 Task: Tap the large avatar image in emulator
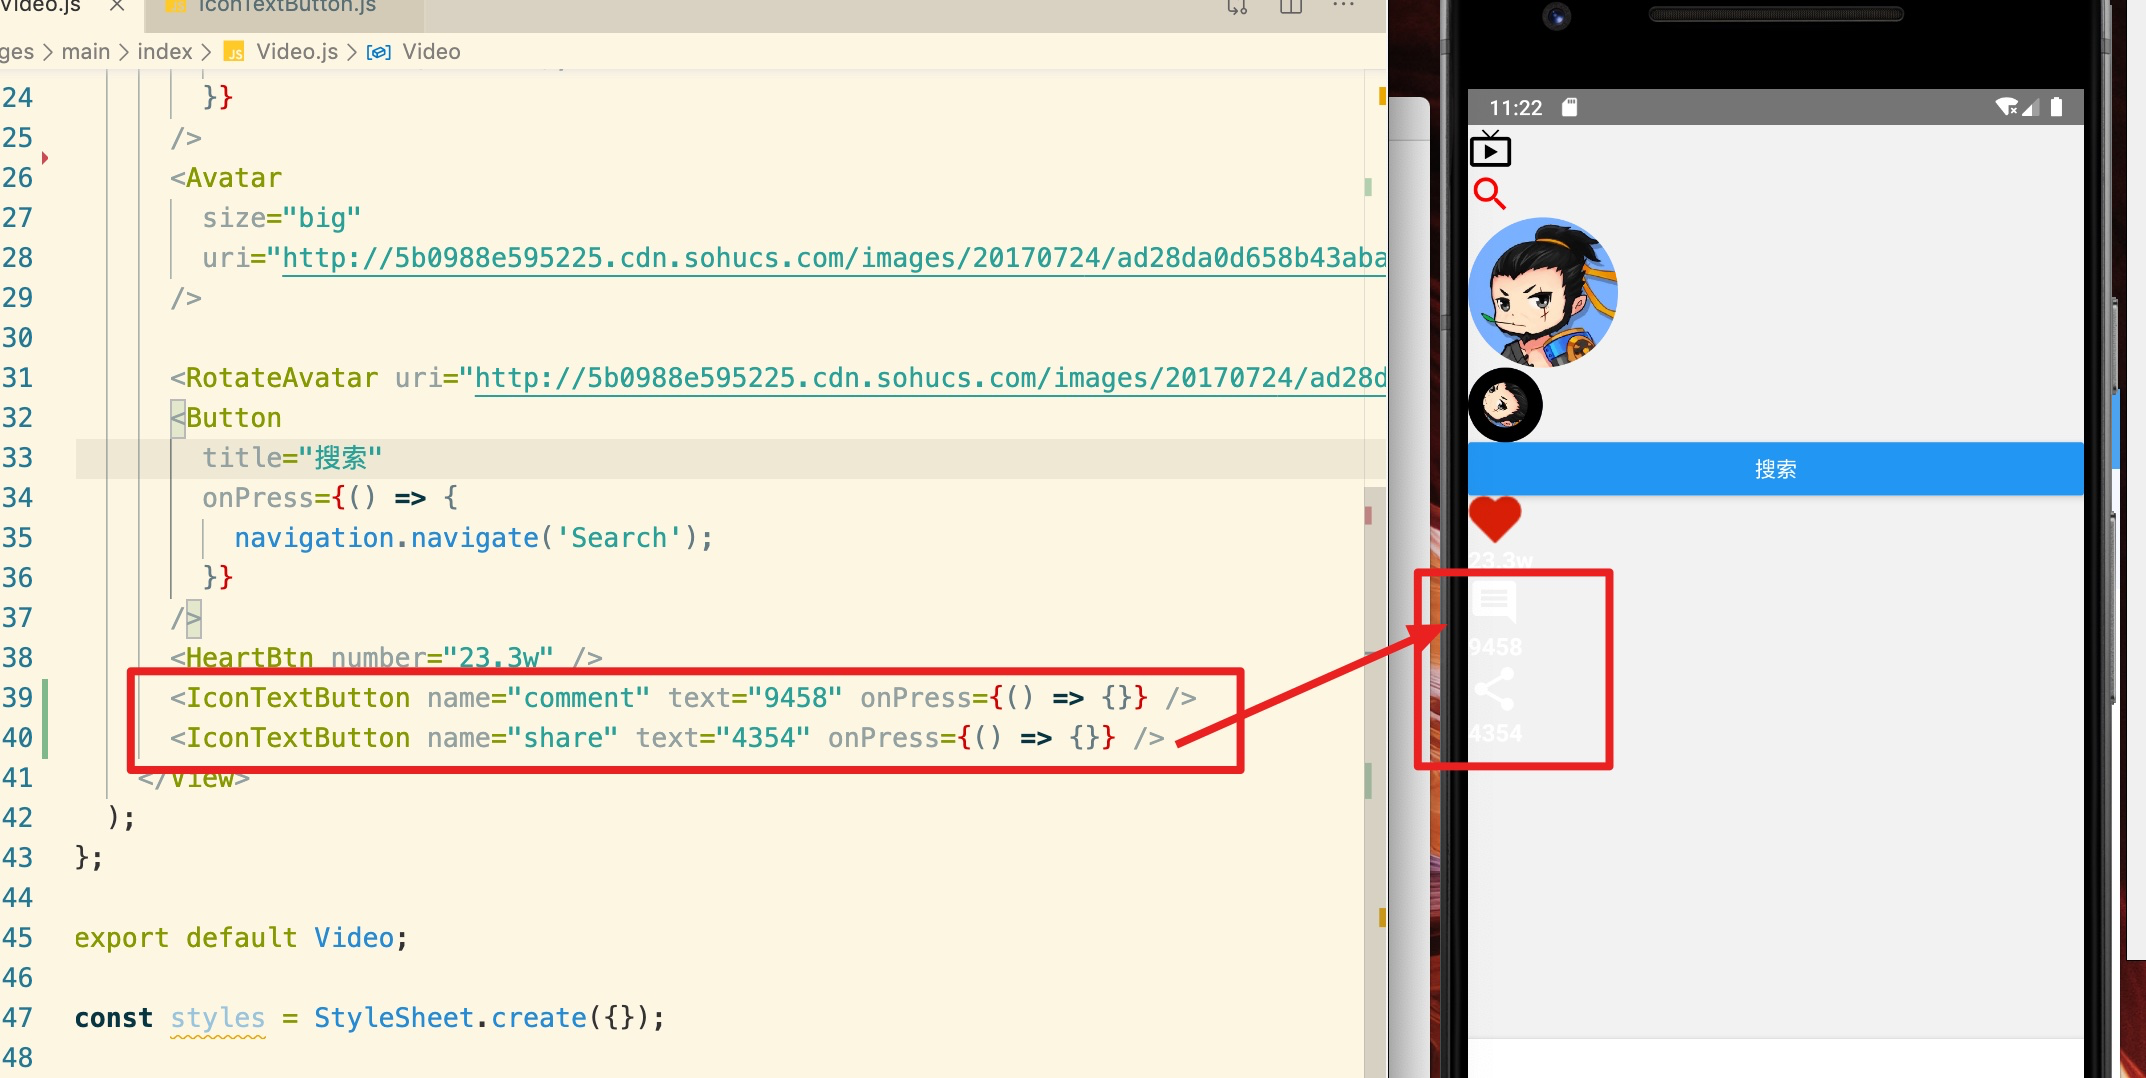[x=1543, y=292]
